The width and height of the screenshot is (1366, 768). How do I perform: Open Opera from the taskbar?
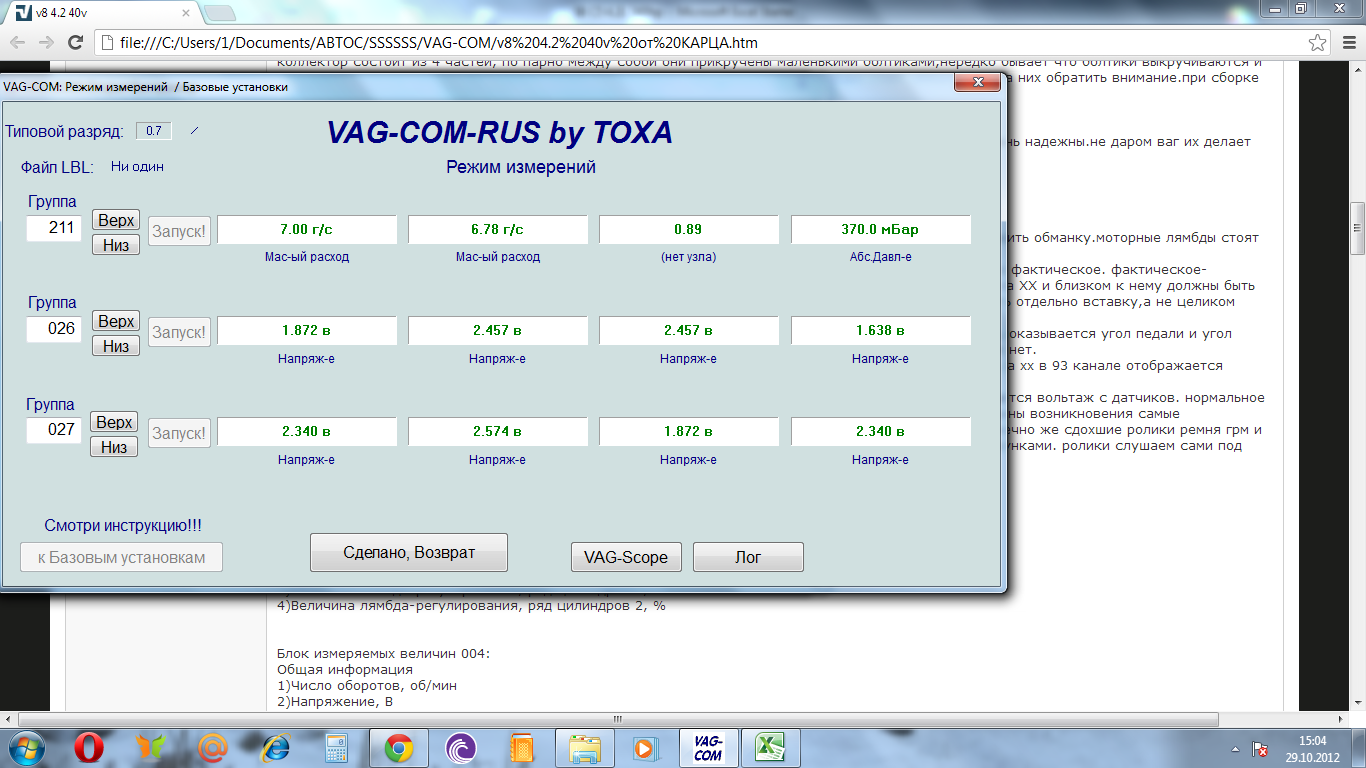89,747
